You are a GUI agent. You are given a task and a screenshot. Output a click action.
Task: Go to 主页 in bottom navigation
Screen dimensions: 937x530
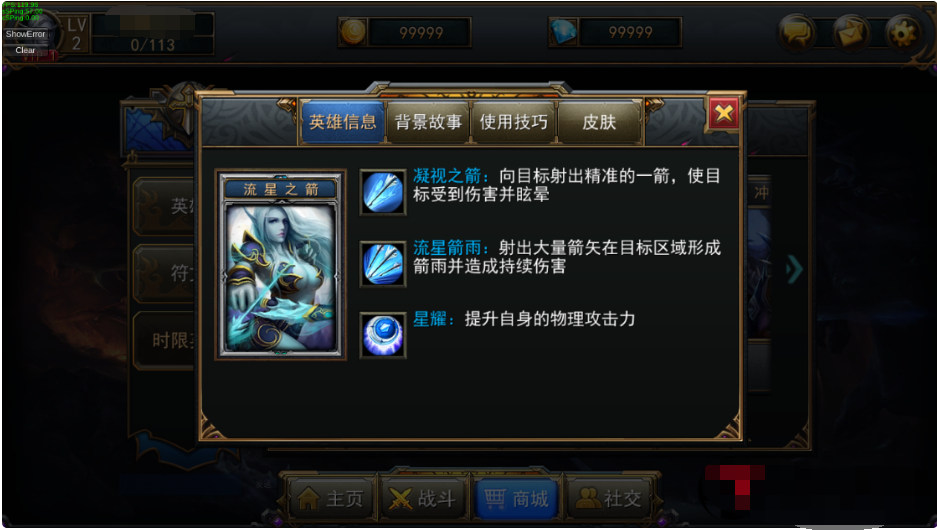click(331, 498)
